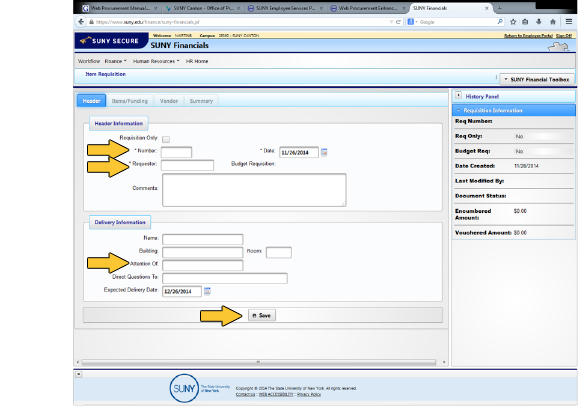Screen dimensions: 580x410
Task: Go to HR Home
Action: [197, 61]
